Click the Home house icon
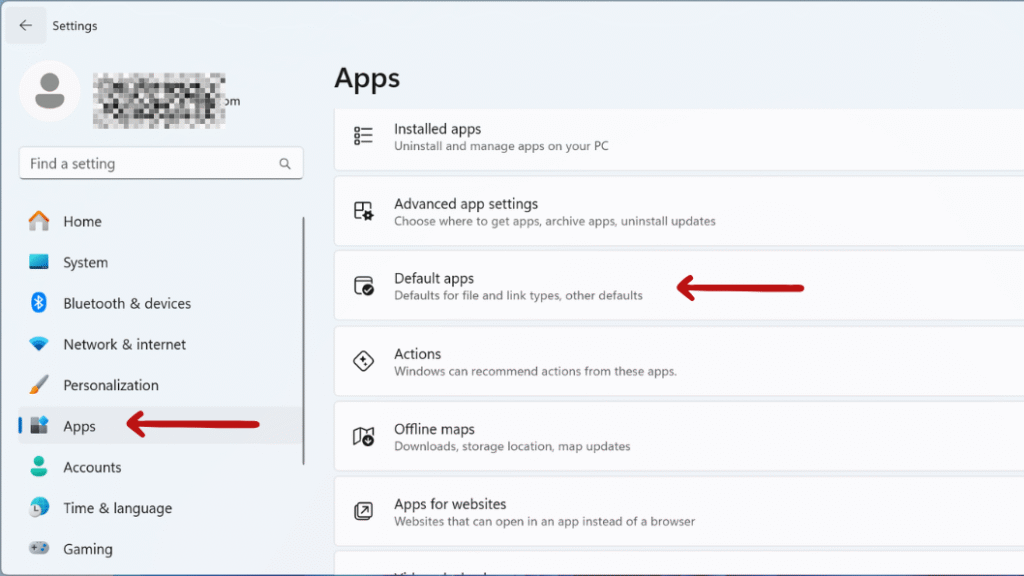The image size is (1024, 576). (x=39, y=221)
